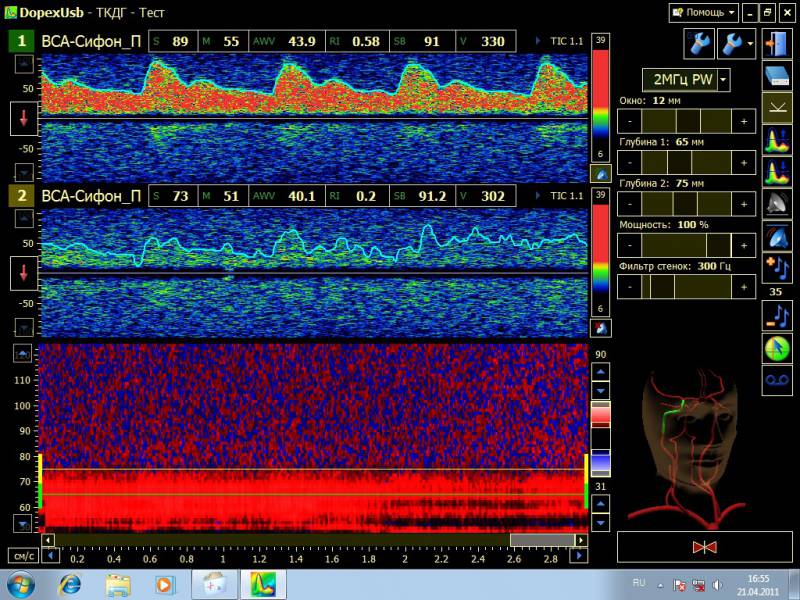Image resolution: width=800 pixels, height=600 pixels.
Task: Click time axis left blue arrow
Action: 50,556
